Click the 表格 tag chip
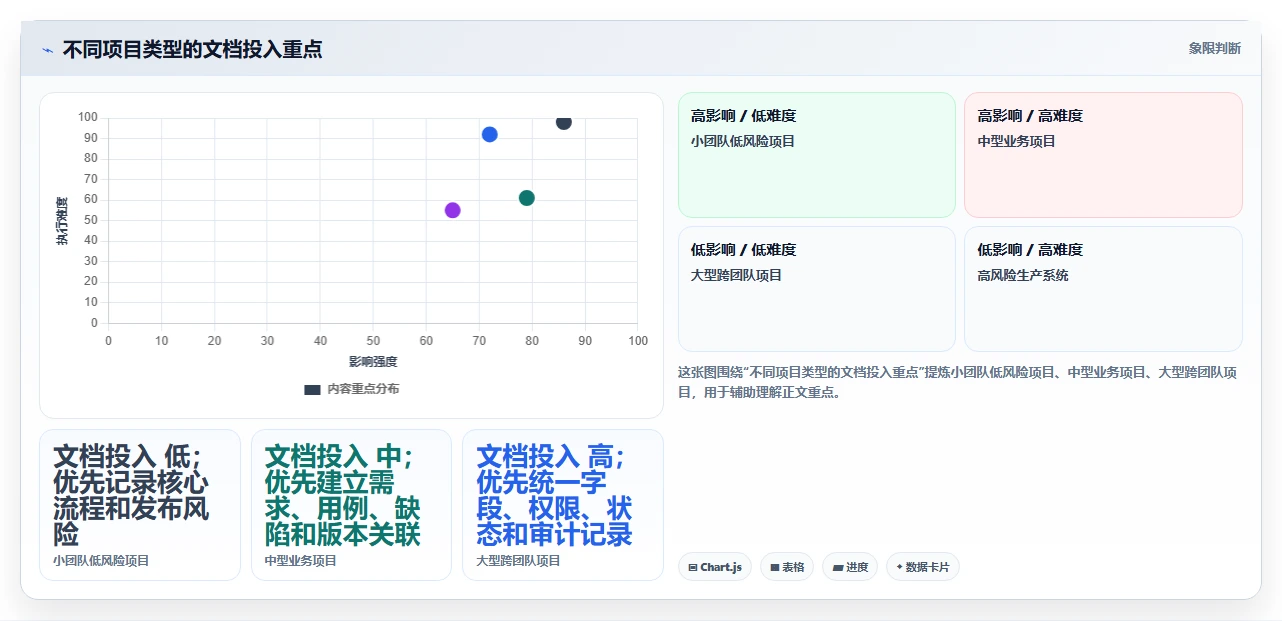 787,567
